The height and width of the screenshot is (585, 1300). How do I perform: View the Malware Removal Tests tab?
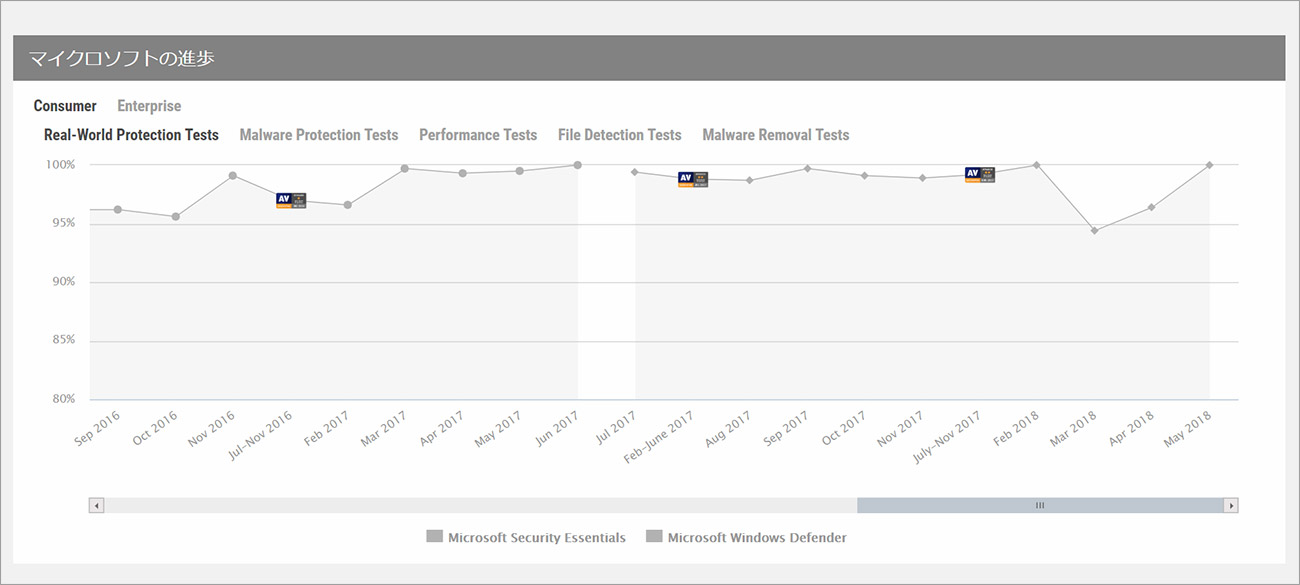[776, 135]
